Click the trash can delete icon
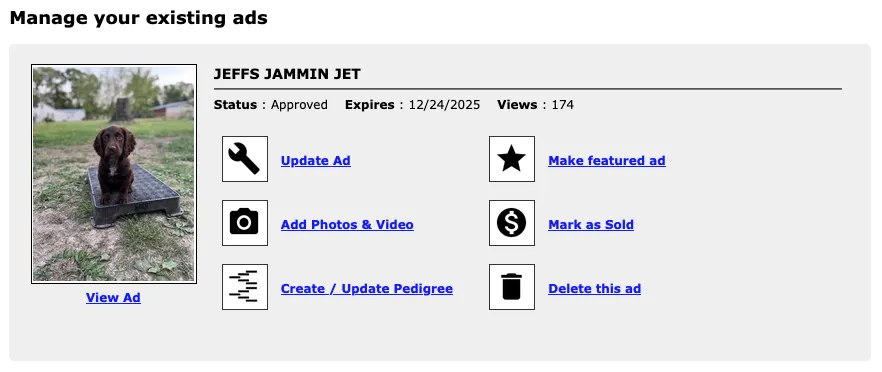882x372 pixels. pyautogui.click(x=512, y=287)
